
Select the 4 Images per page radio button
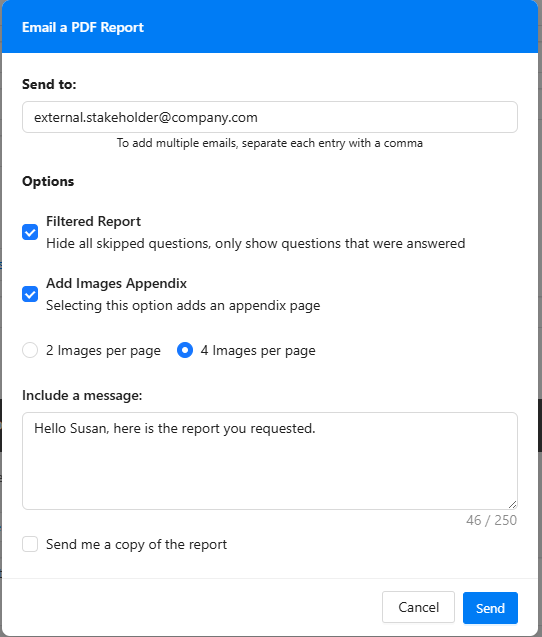(x=185, y=350)
